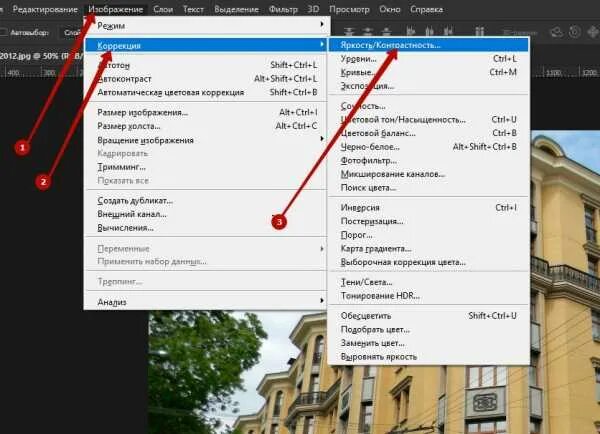Open the Кривые adjustment
The height and width of the screenshot is (434, 600).
[x=429, y=72]
